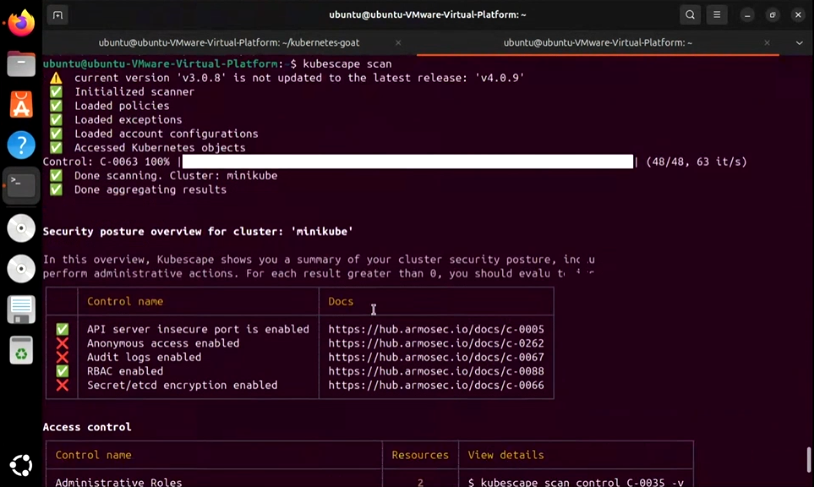Viewport: 814px width, 487px height.
Task: Click the new tab icon in titlebar
Action: [58, 15]
